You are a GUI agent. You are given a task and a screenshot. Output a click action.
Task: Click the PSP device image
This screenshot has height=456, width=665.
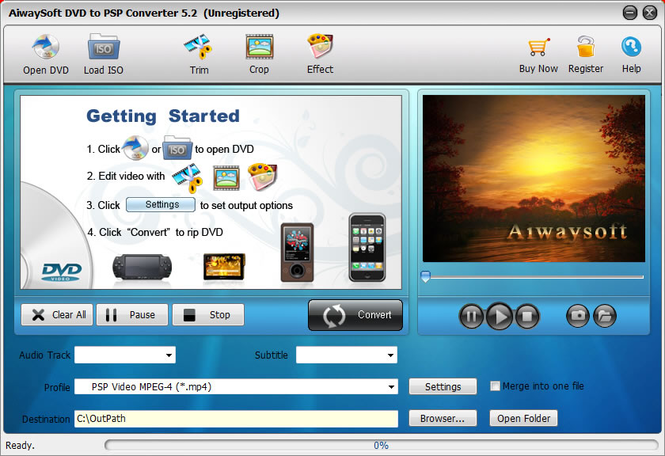pyautogui.click(x=142, y=267)
